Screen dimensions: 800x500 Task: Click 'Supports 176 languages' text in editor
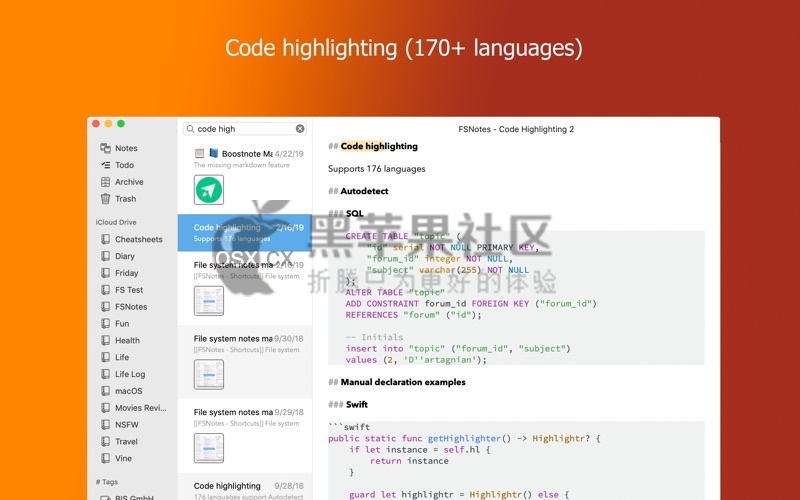pyautogui.click(x=377, y=168)
